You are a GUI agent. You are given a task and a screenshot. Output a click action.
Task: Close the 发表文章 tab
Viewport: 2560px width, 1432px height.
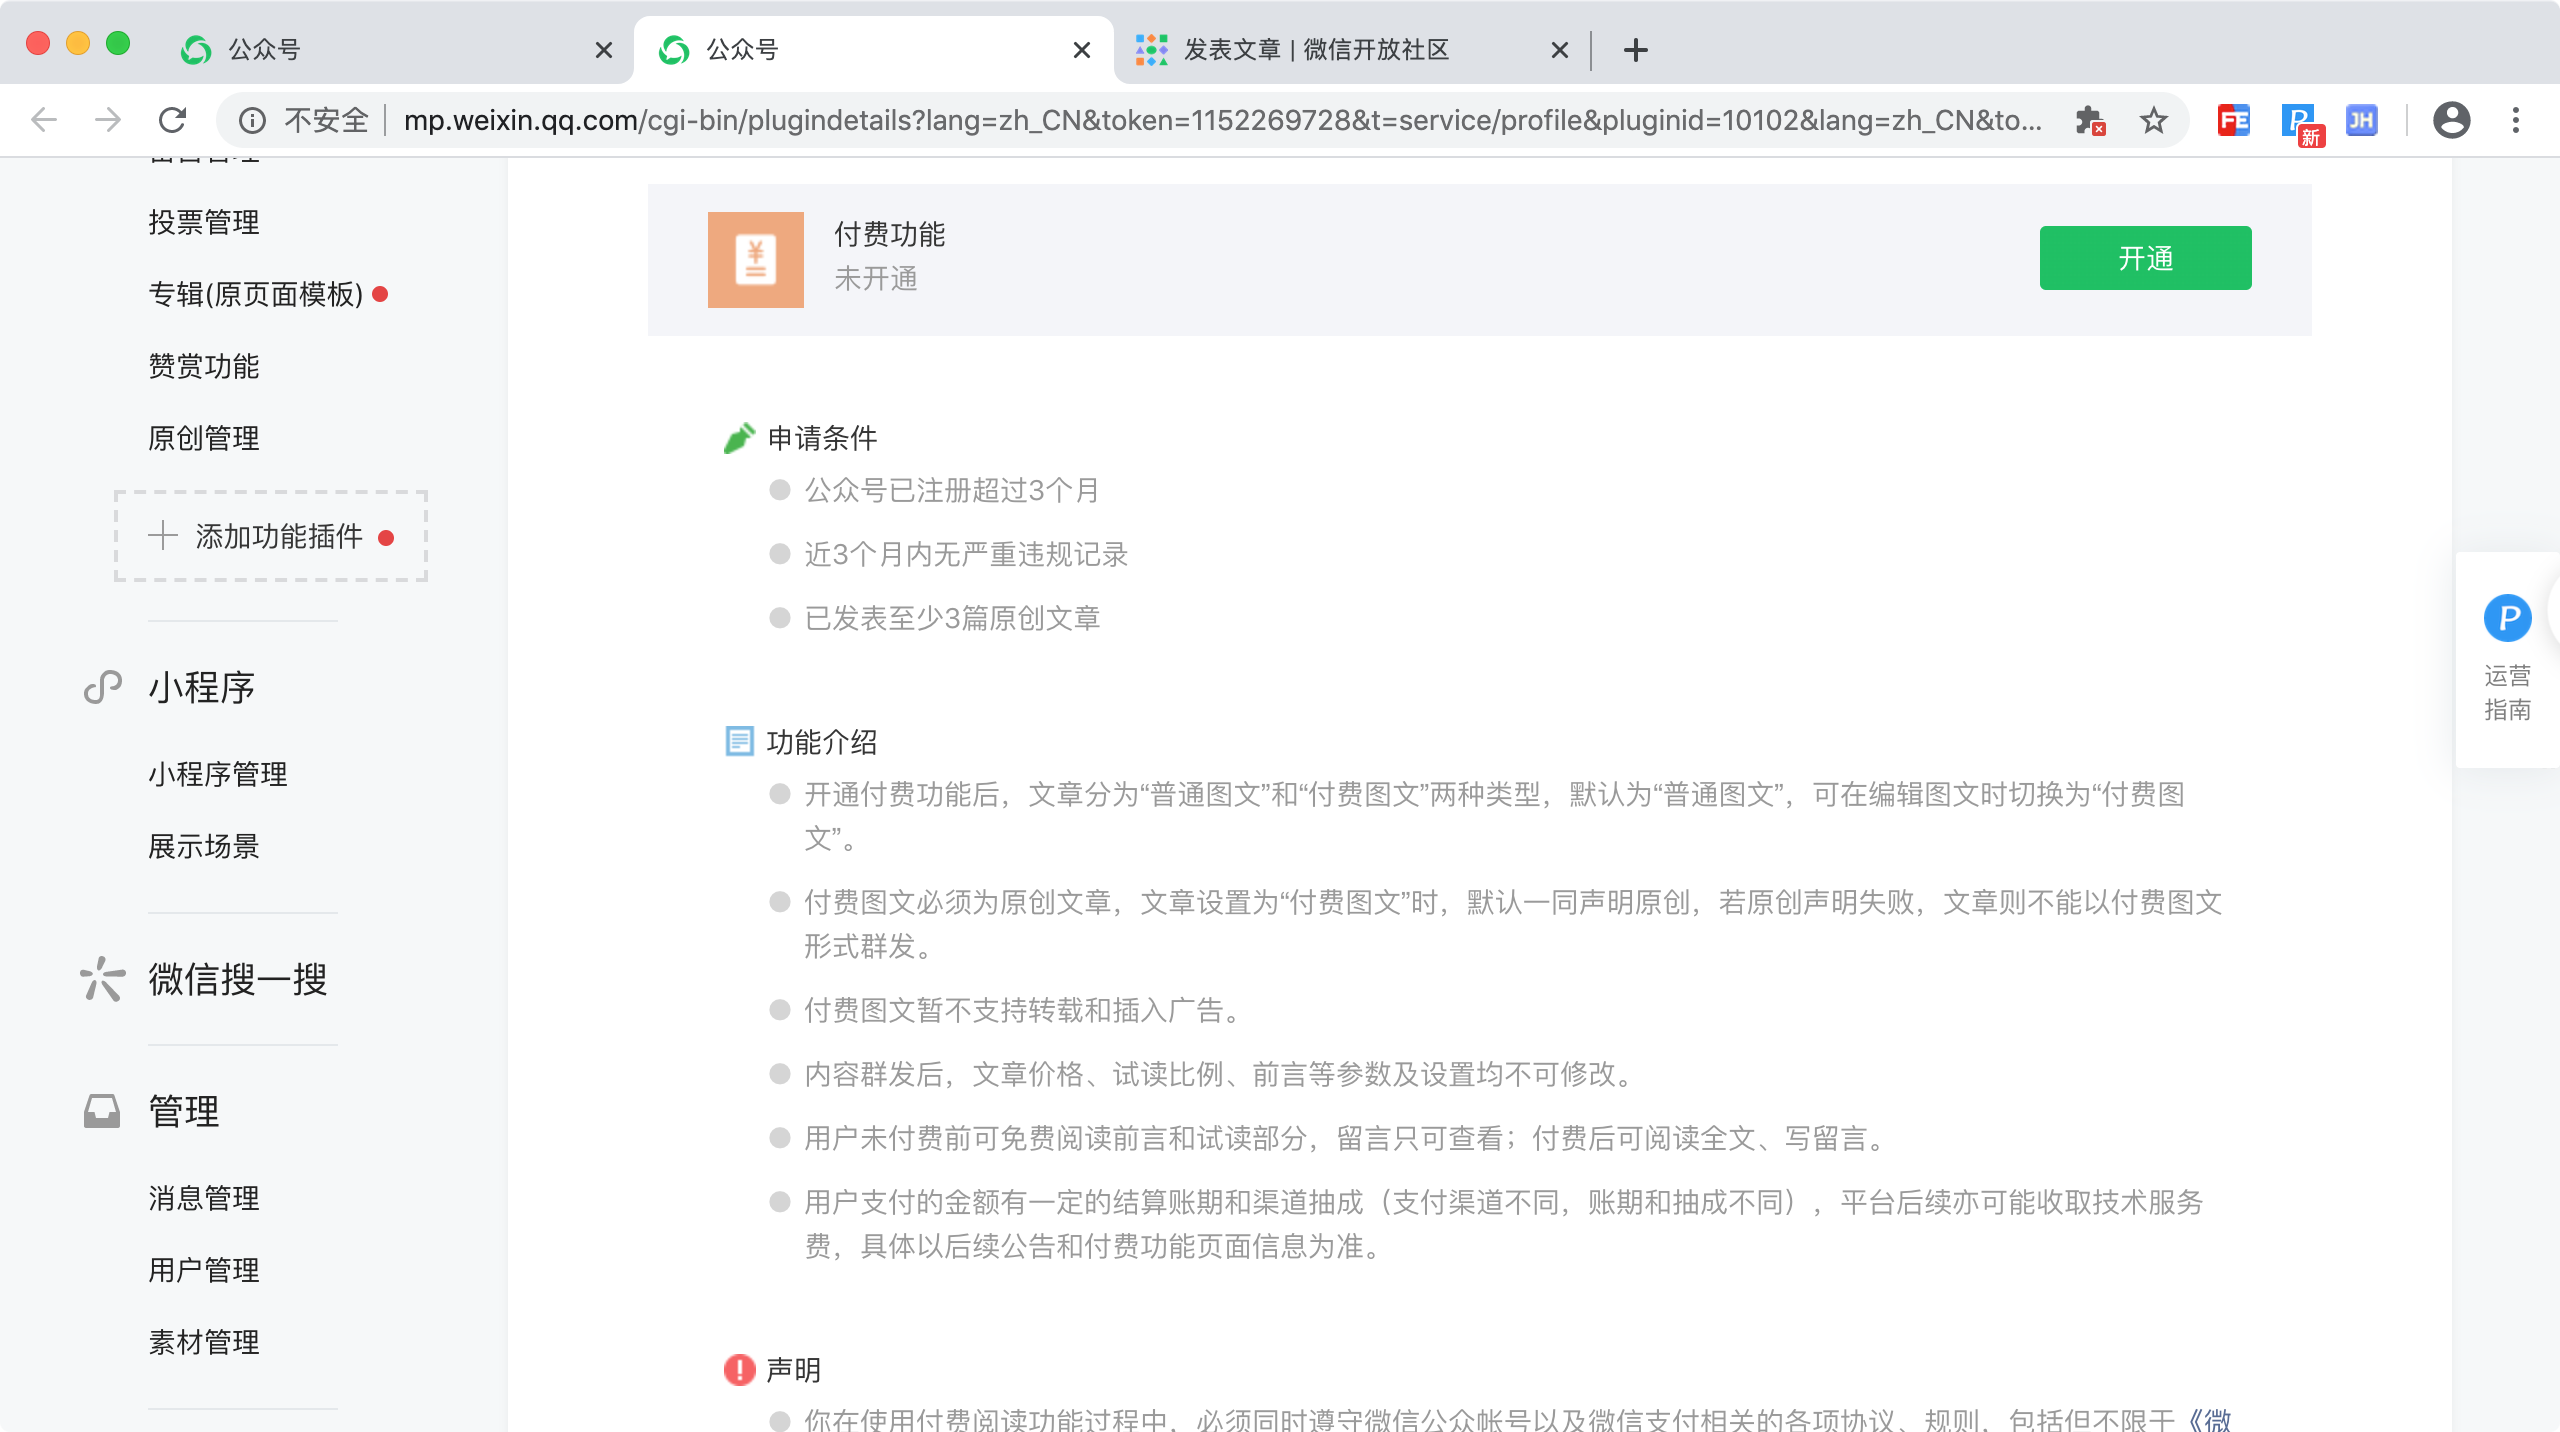(x=1559, y=50)
